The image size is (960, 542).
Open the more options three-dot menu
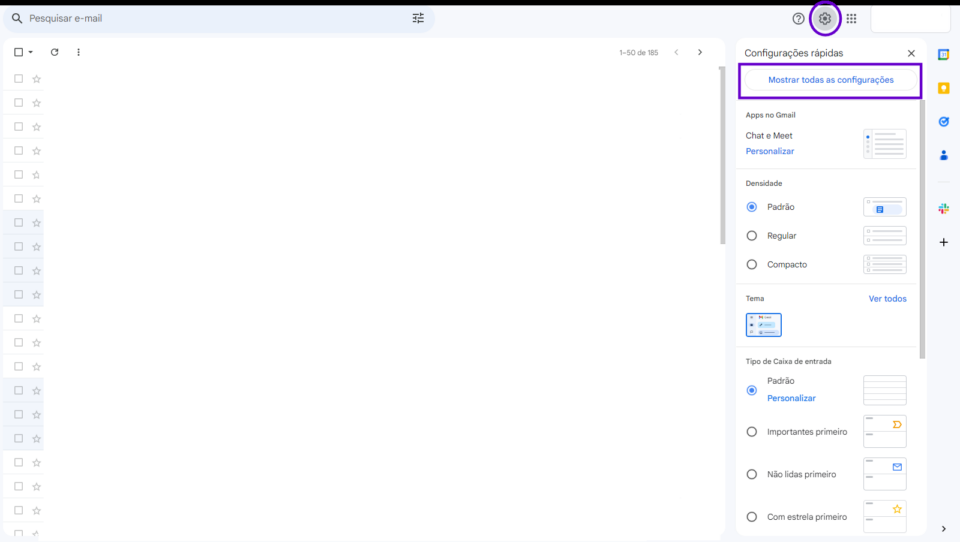point(78,52)
